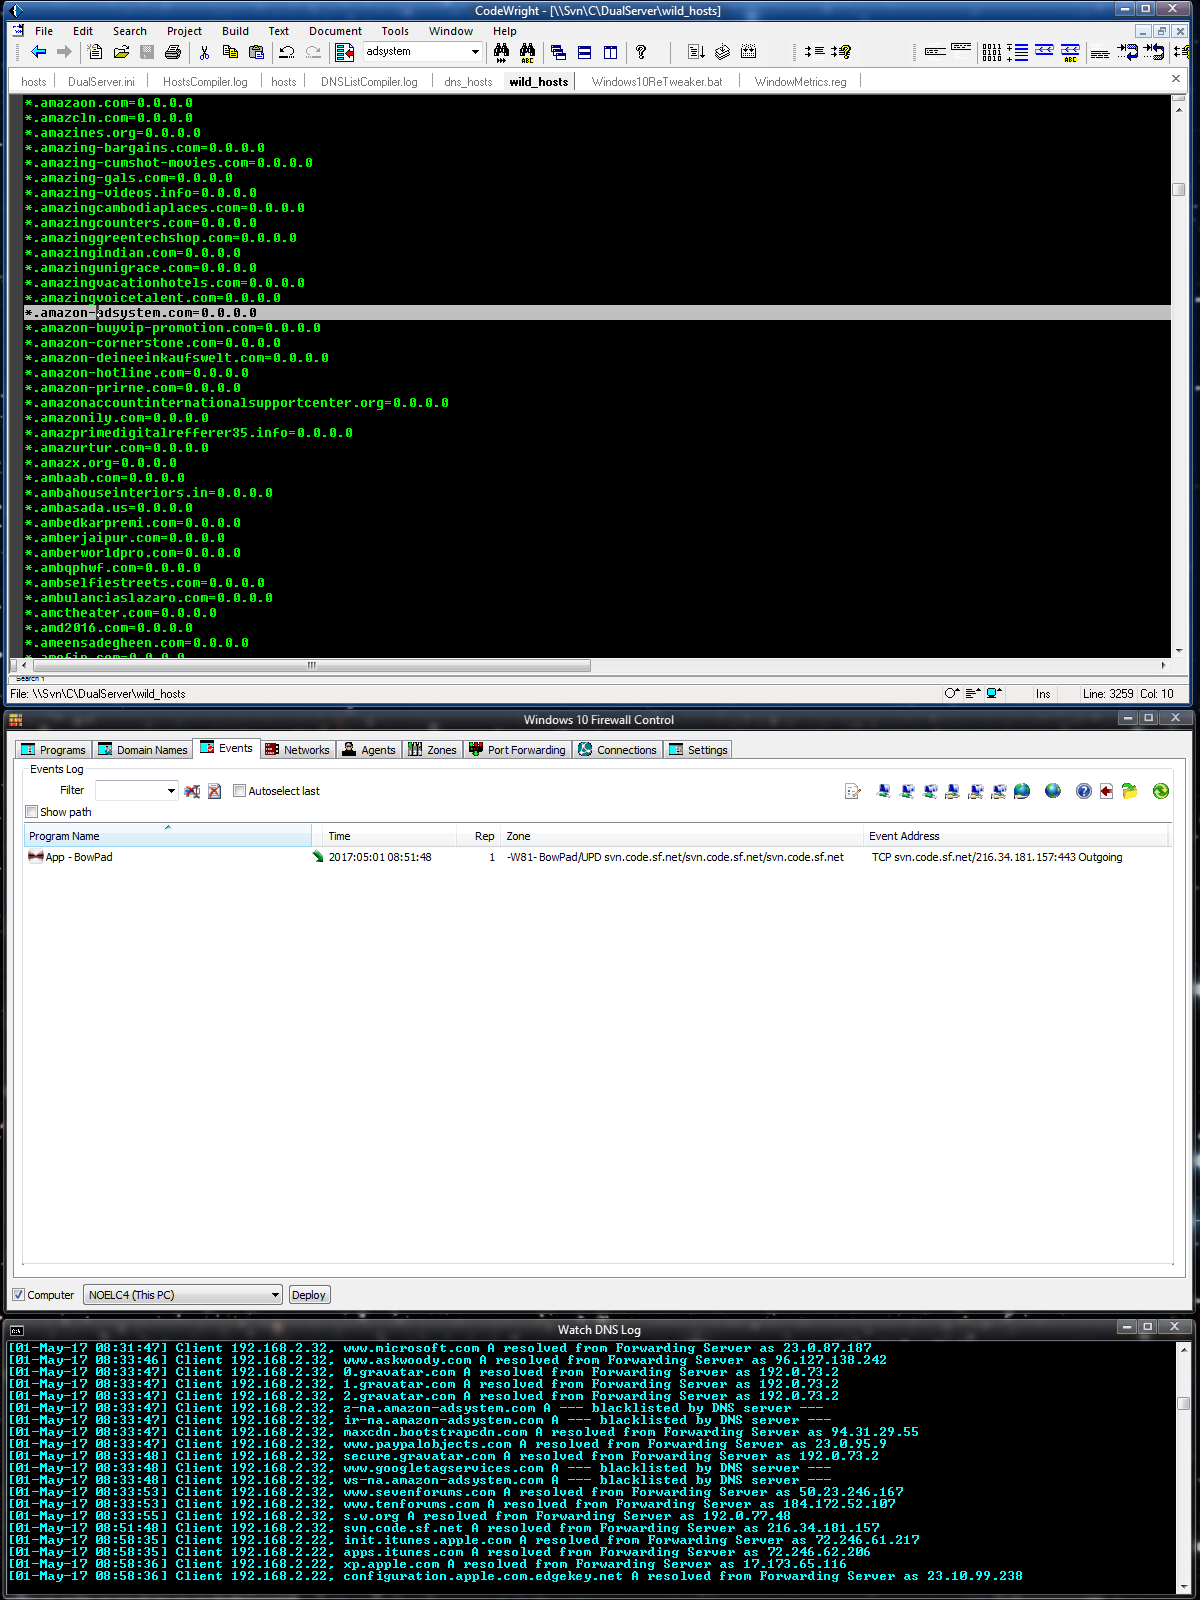Click the Print icon in CodeWright toolbar
This screenshot has width=1200, height=1600.
click(173, 52)
